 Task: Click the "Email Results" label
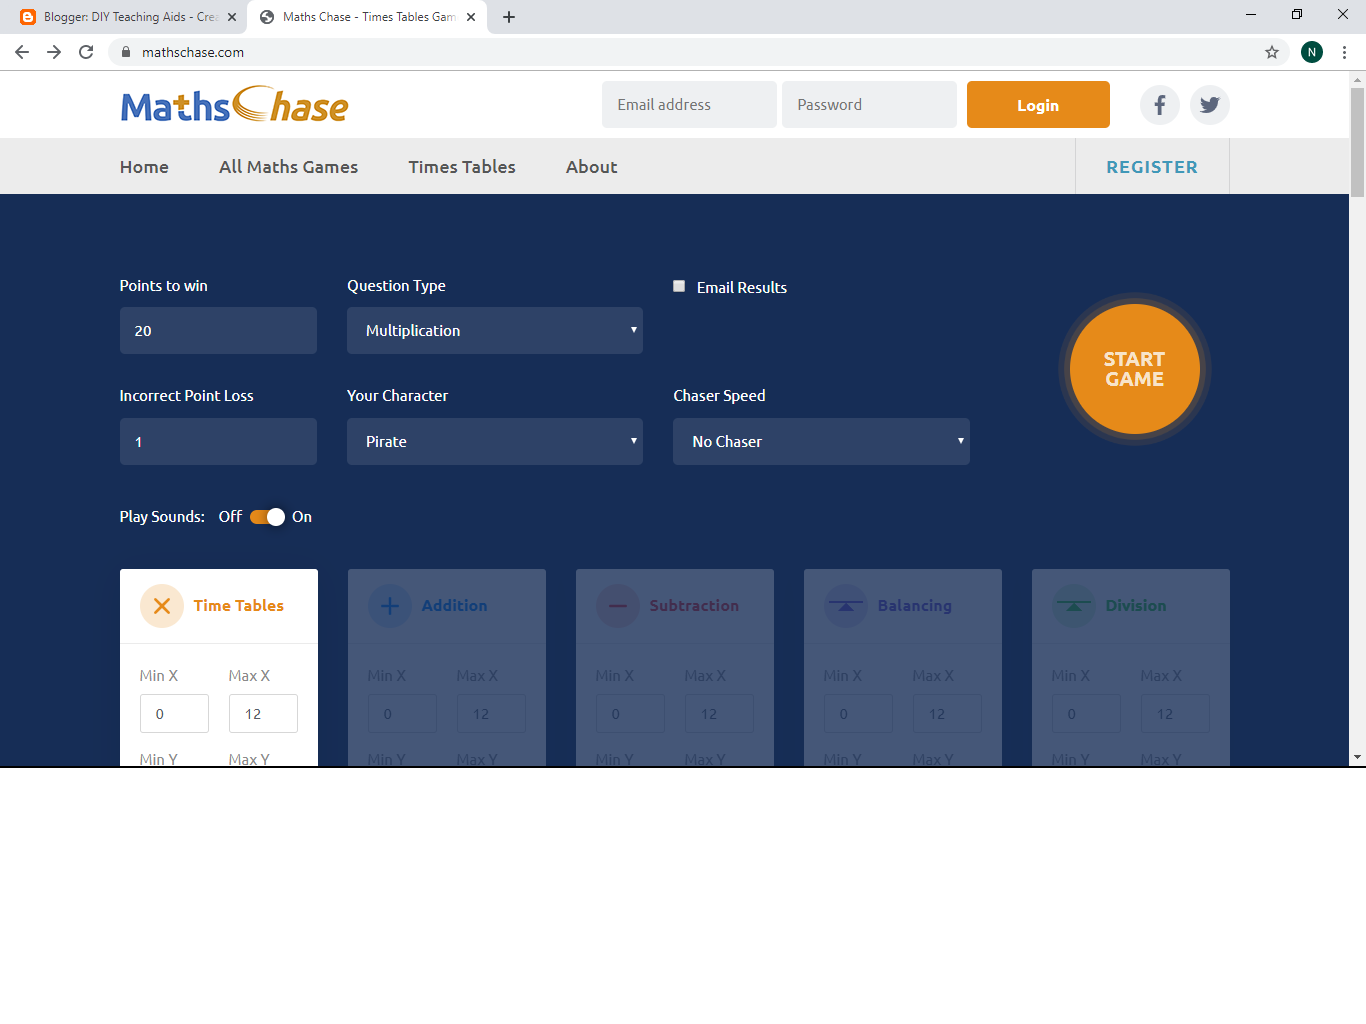tap(742, 288)
